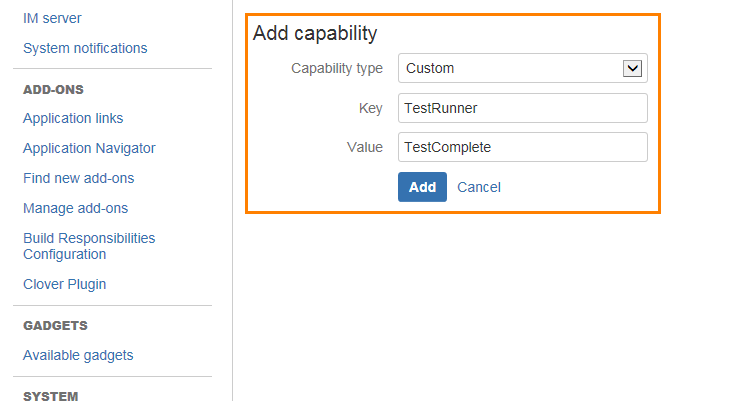740x401 pixels.
Task: Open Build Responsibilities Configuration
Action: point(89,246)
